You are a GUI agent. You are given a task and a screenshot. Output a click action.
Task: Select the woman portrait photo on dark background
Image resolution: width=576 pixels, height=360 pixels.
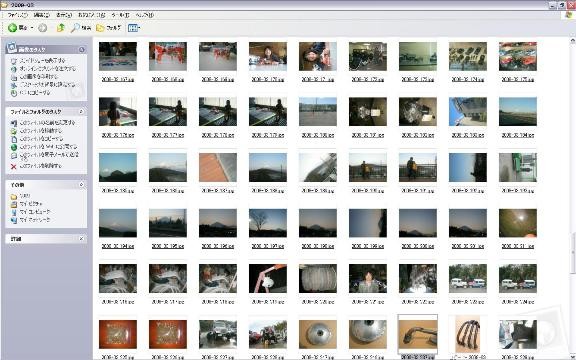pyautogui.click(x=368, y=278)
